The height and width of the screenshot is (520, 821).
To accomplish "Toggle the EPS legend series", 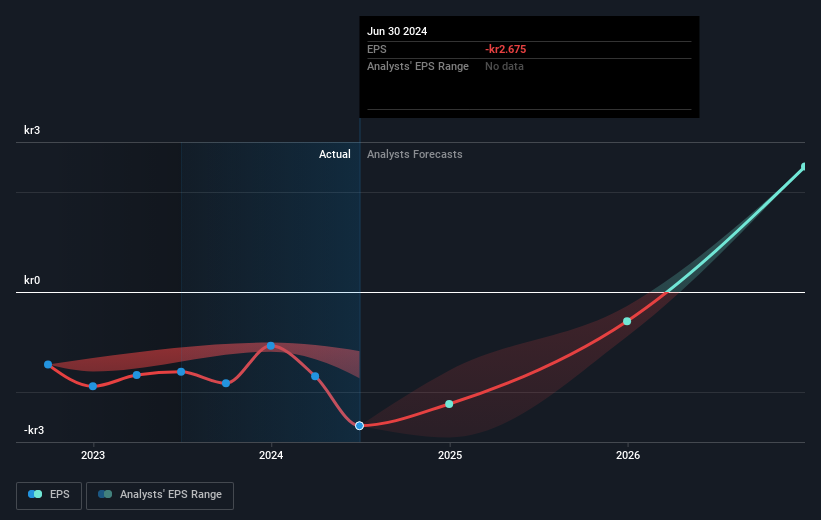I will 49,495.
